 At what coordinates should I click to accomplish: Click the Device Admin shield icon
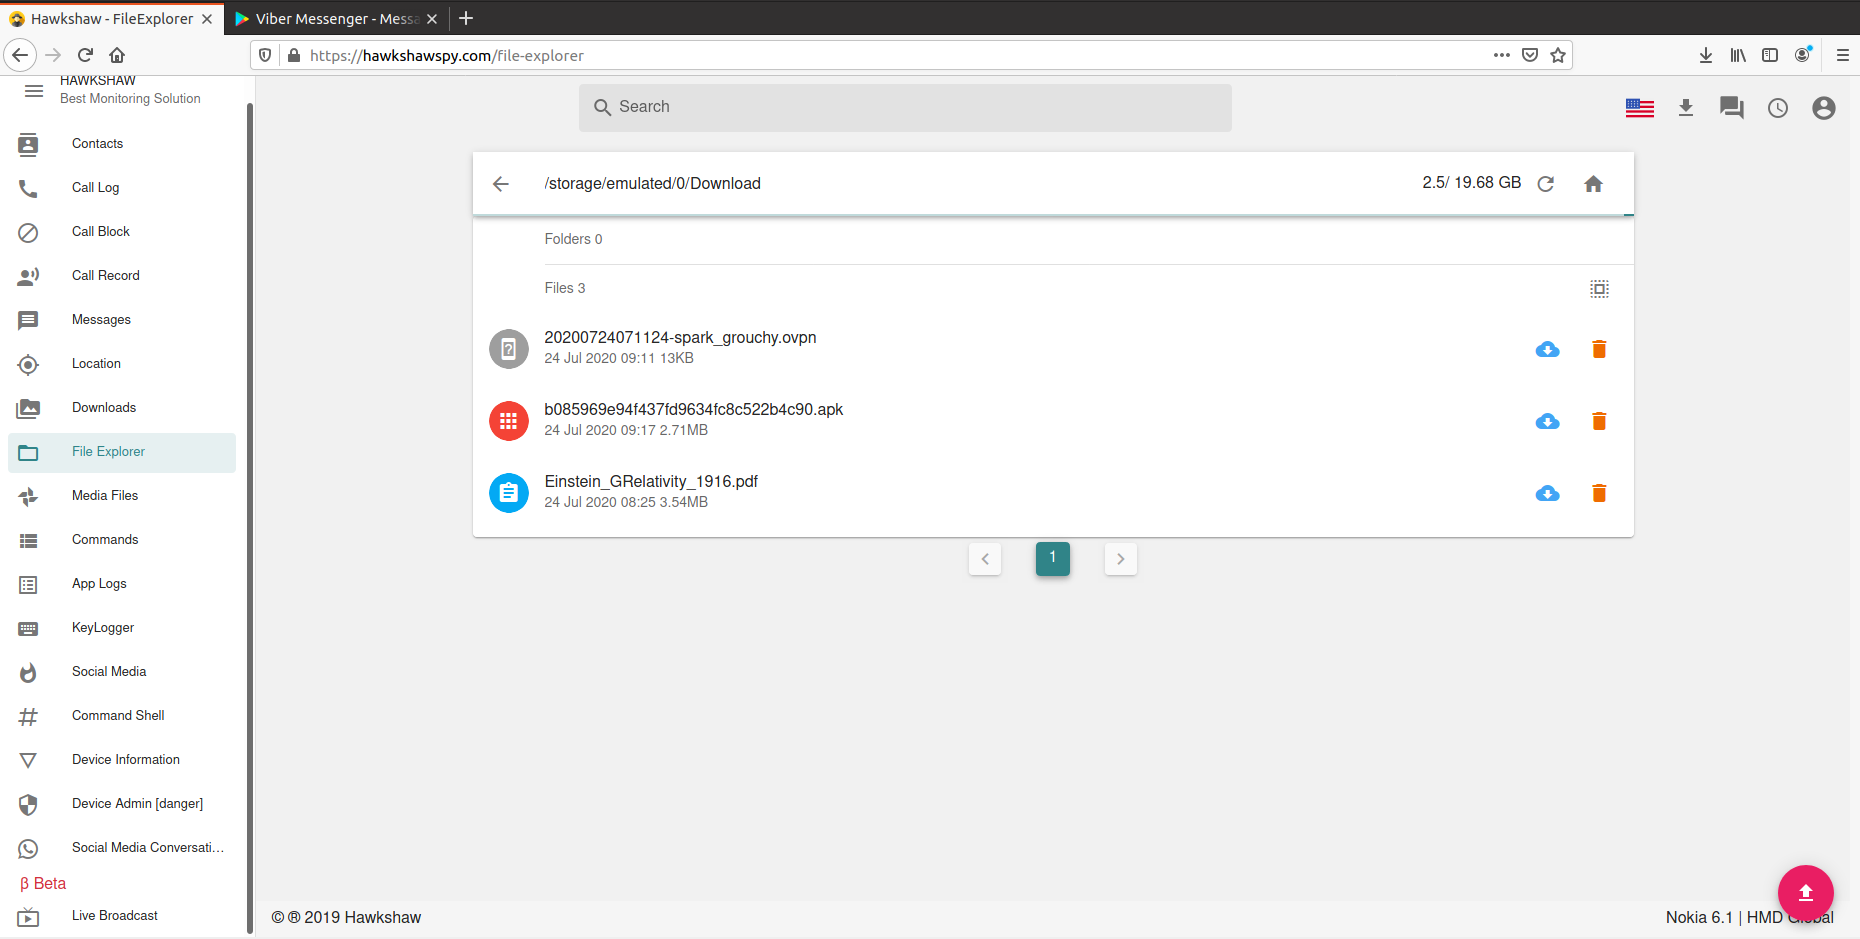[x=28, y=804]
